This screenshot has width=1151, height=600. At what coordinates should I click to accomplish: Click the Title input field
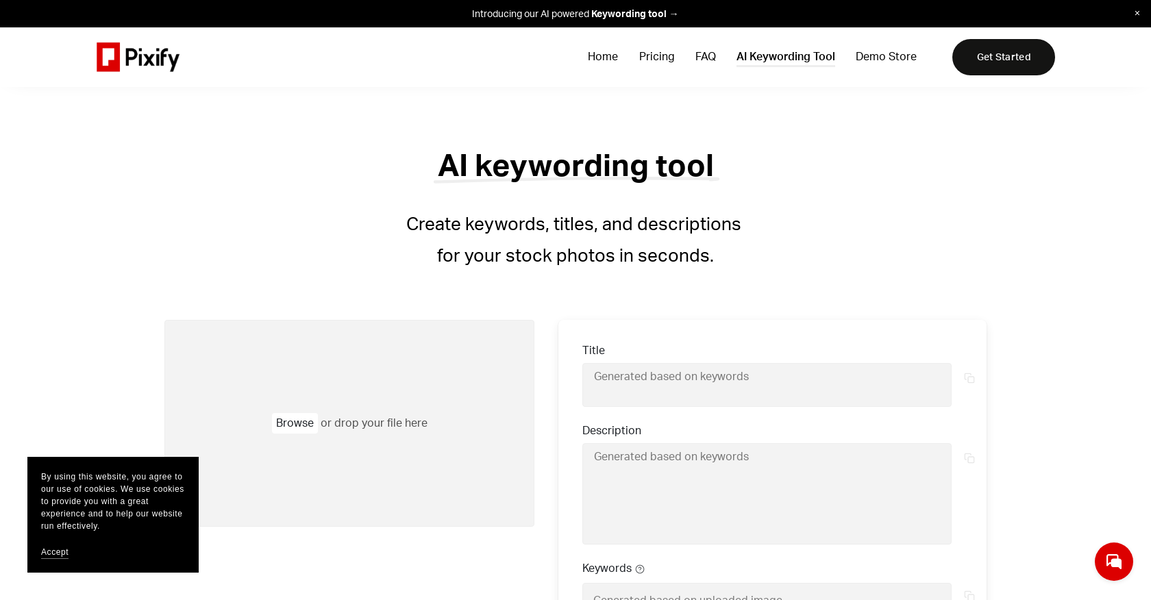point(766,384)
